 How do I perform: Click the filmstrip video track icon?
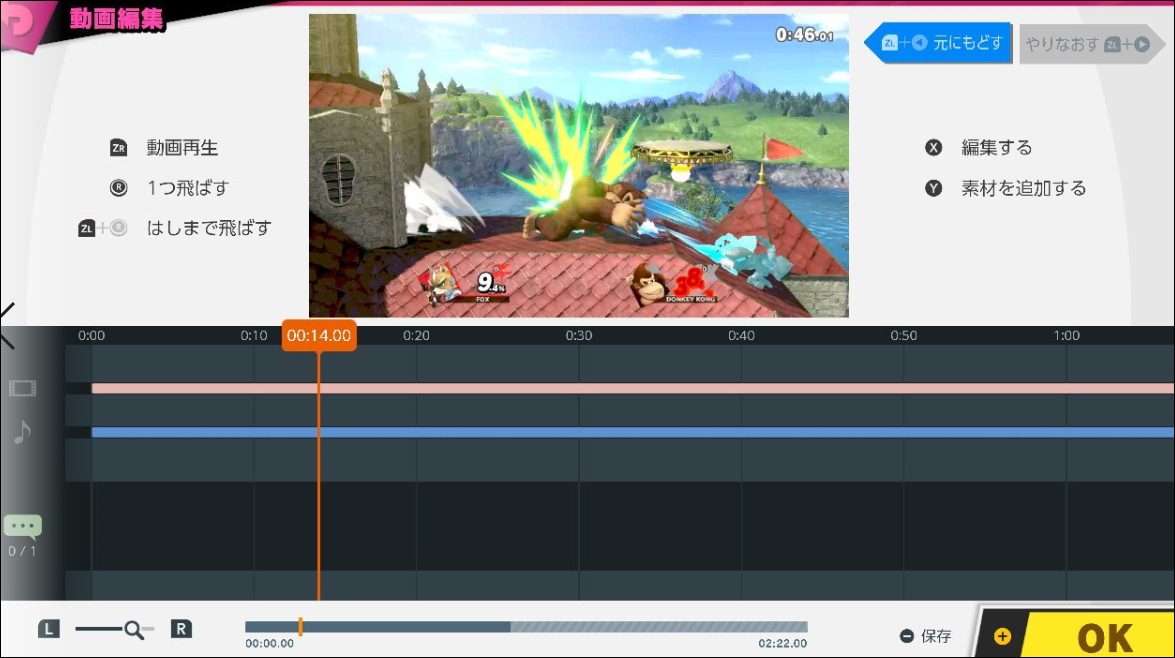(x=22, y=388)
